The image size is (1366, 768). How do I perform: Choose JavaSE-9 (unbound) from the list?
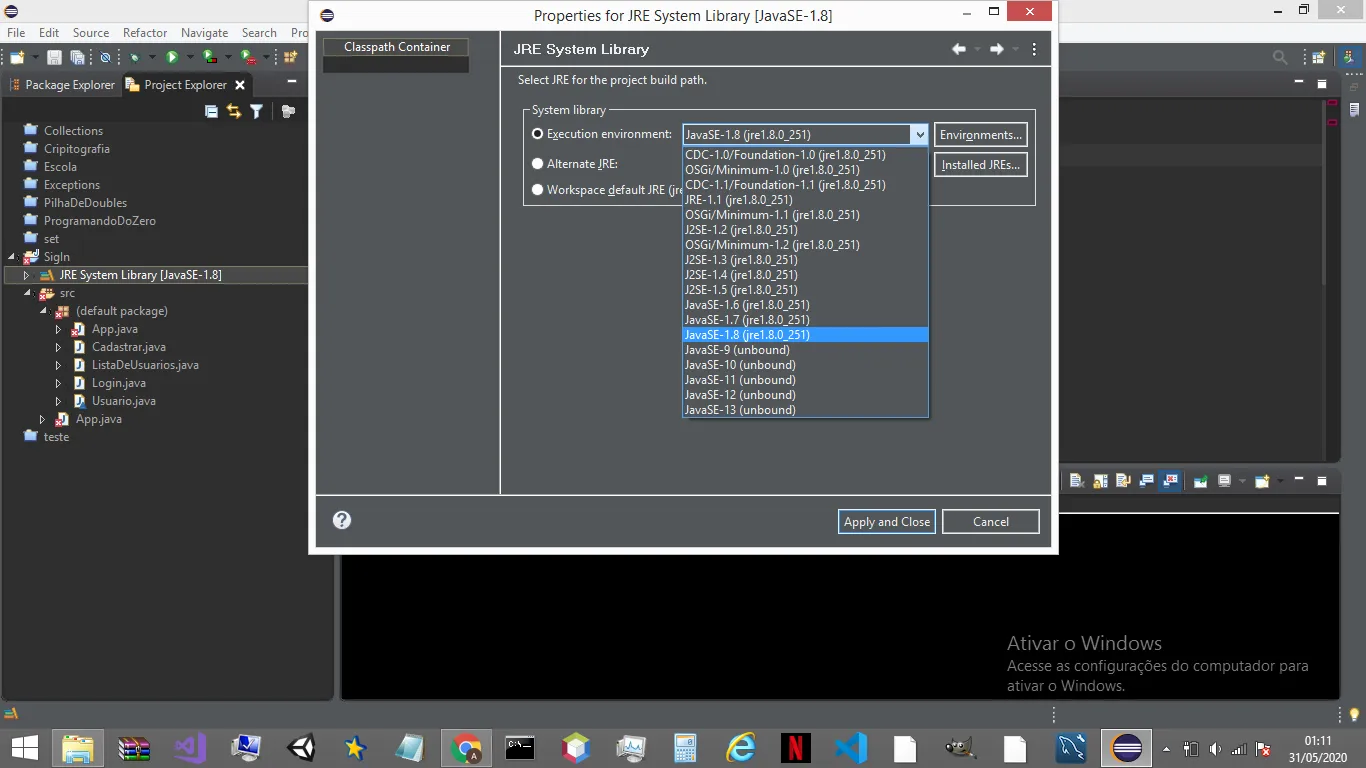click(805, 350)
